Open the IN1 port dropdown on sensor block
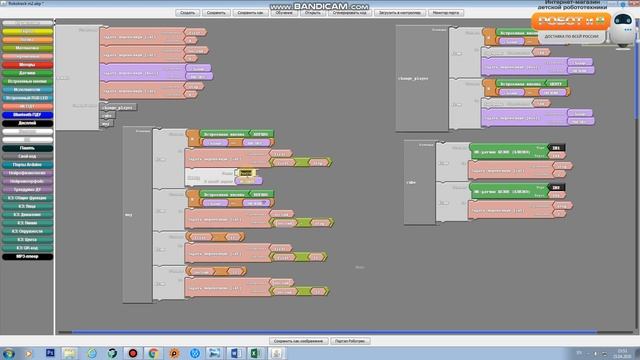The image size is (640, 360). [x=556, y=147]
